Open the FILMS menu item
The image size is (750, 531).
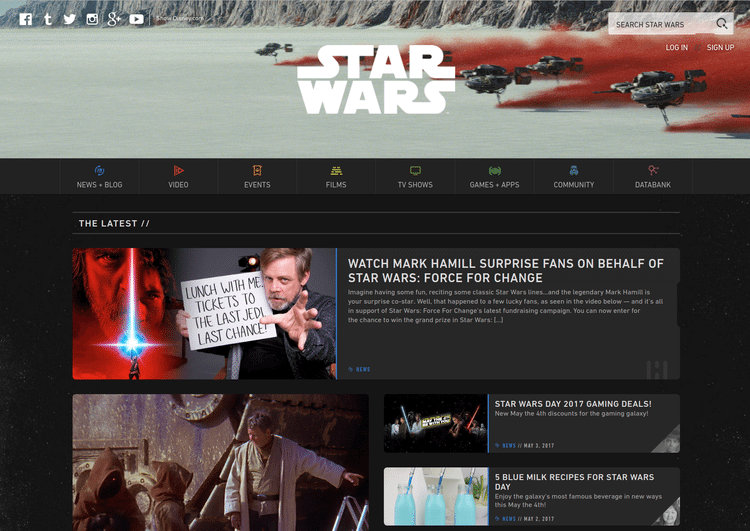pyautogui.click(x=336, y=185)
